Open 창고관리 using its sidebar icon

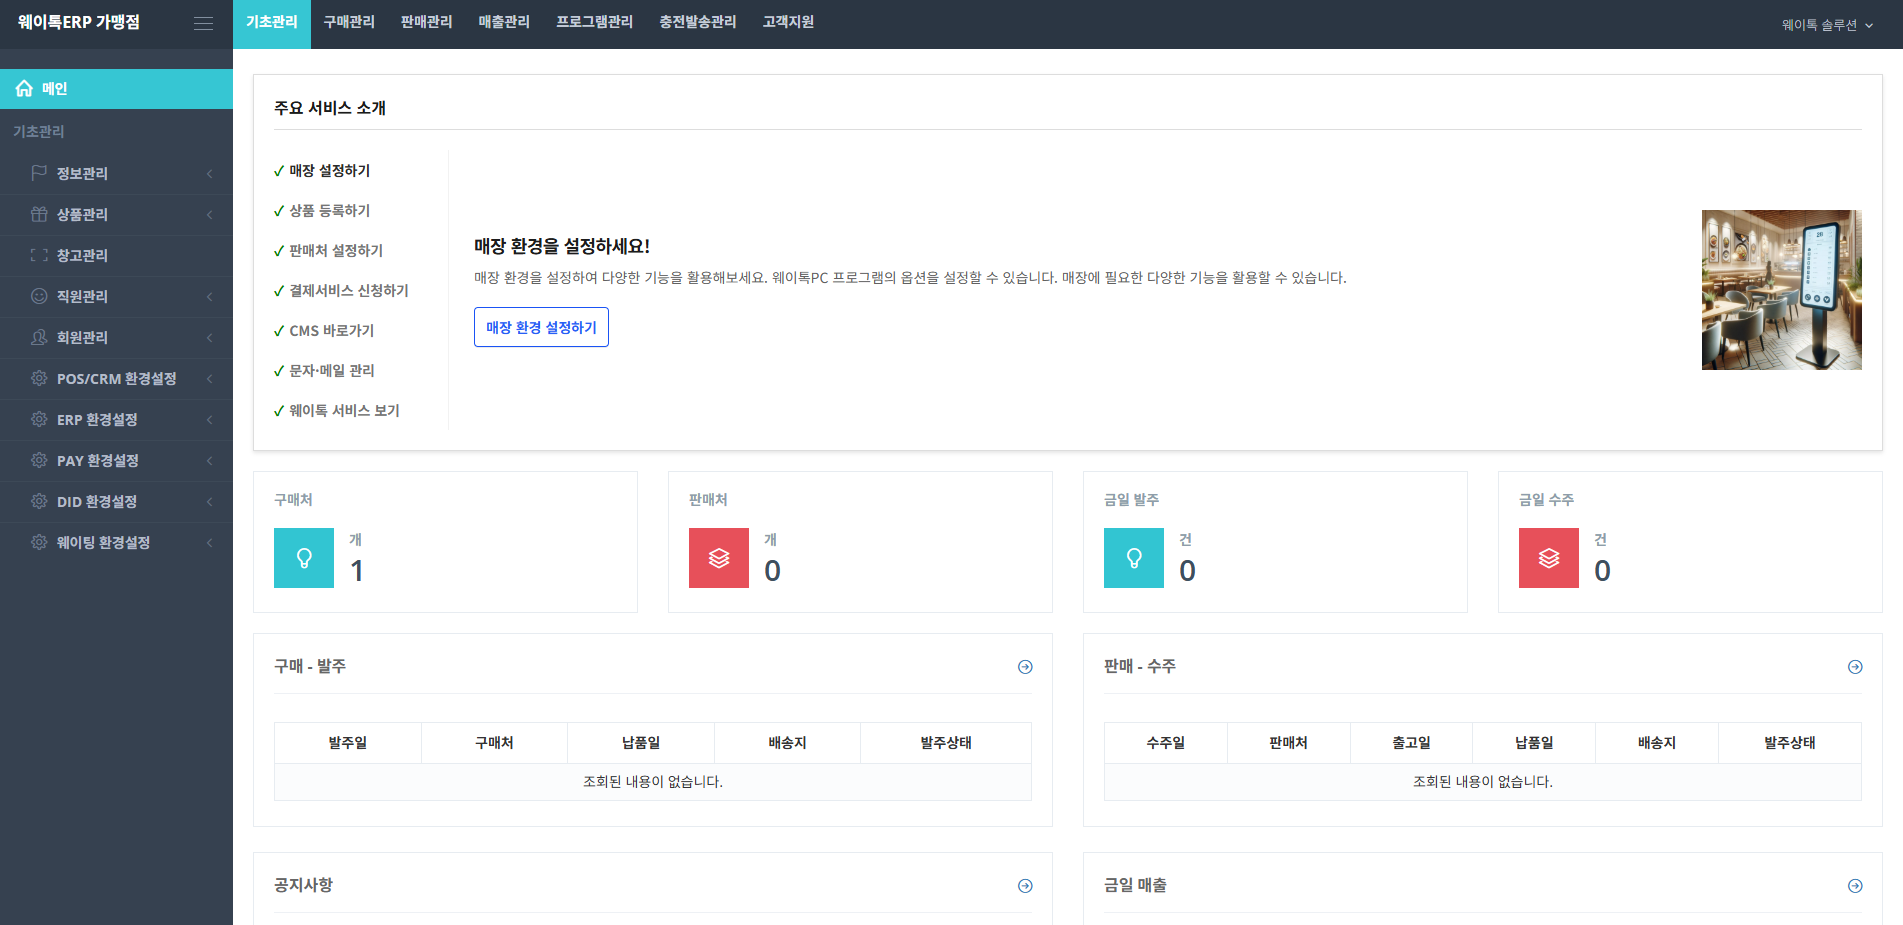[40, 255]
